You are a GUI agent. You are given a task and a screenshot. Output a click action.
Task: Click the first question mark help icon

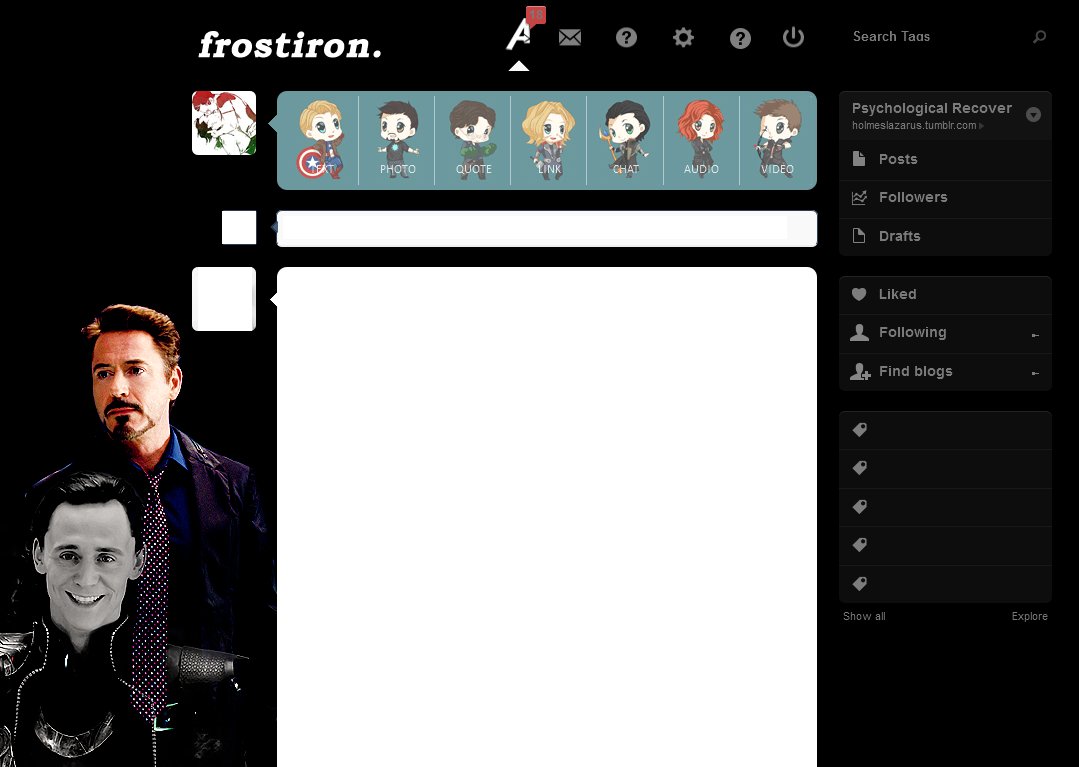pos(626,37)
